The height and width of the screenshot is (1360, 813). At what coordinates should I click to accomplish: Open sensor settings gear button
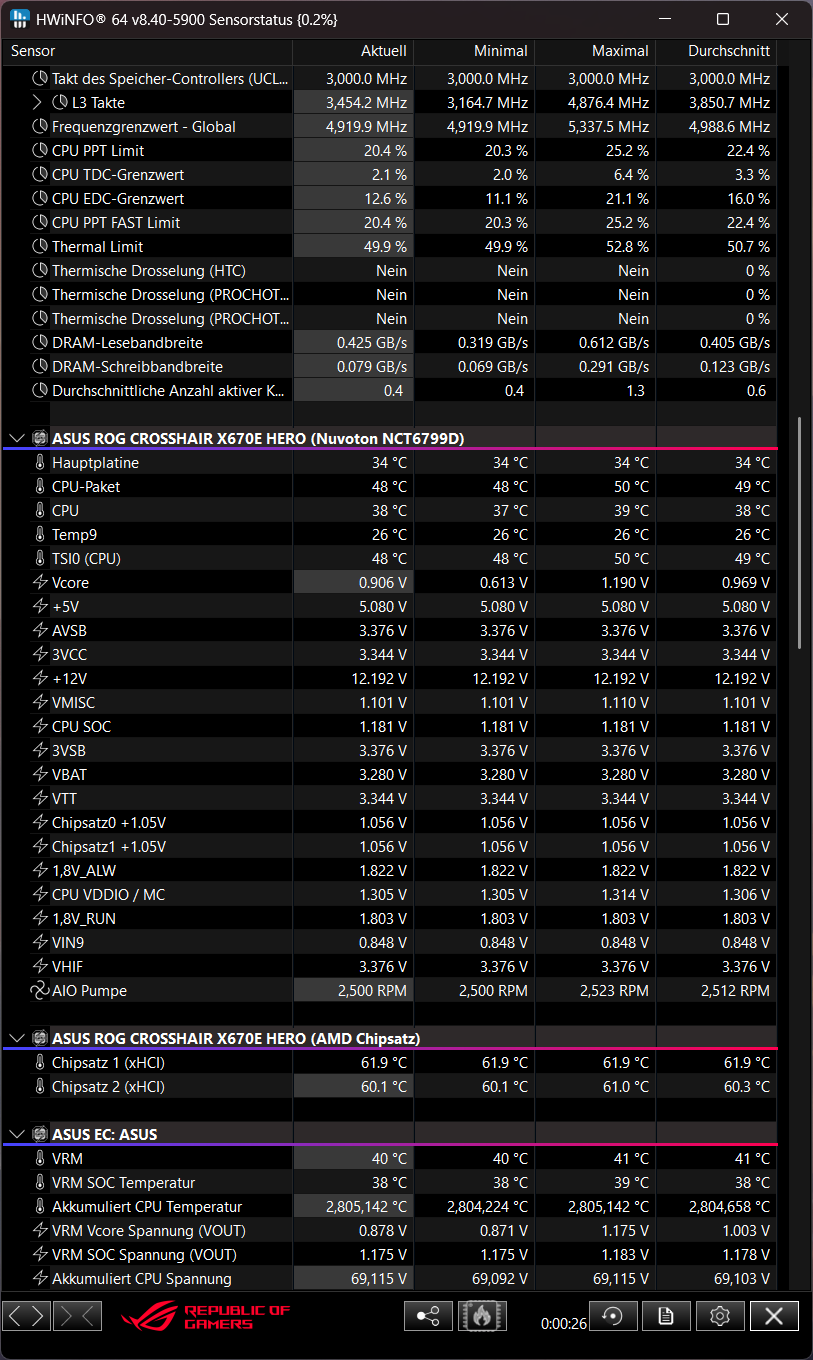coord(720,1316)
